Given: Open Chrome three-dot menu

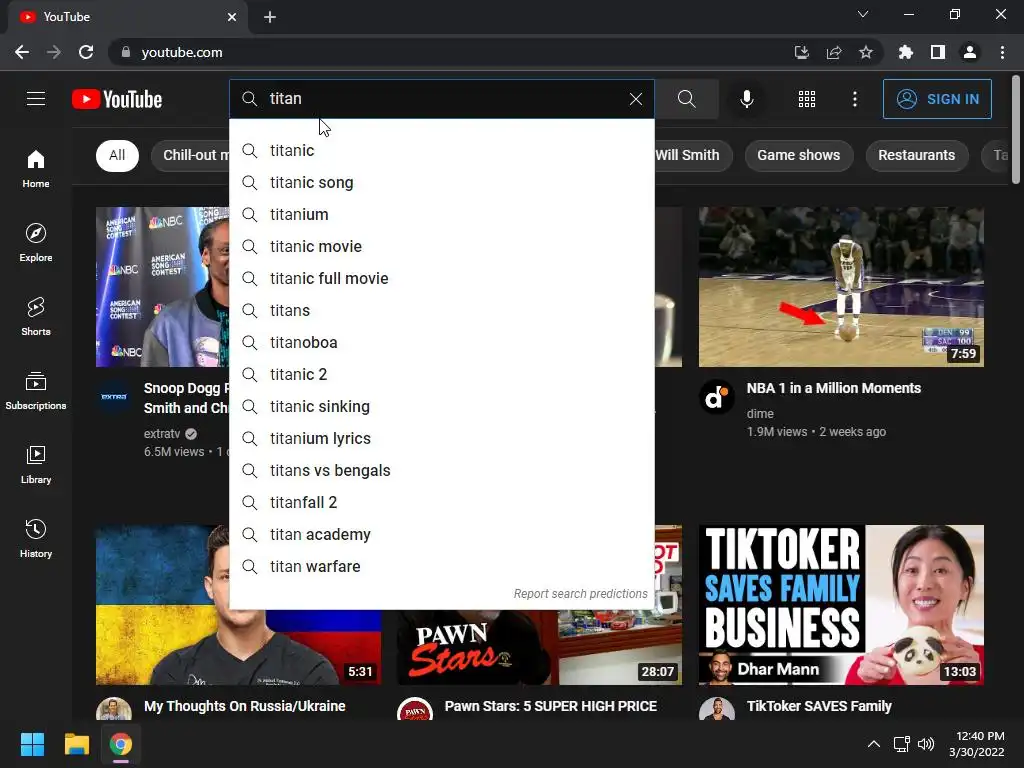Looking at the screenshot, I should click(x=1002, y=52).
